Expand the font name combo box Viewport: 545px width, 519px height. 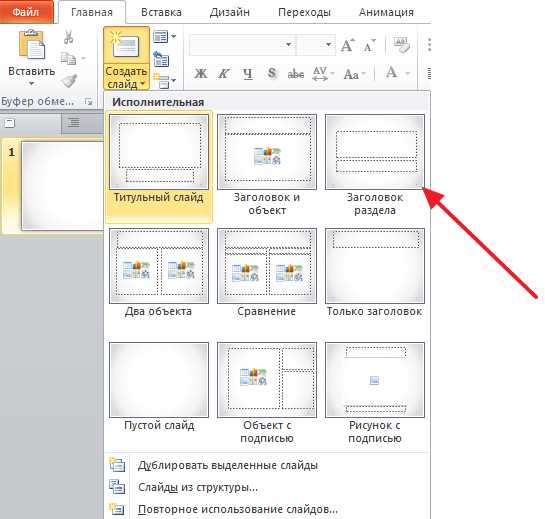(242, 44)
